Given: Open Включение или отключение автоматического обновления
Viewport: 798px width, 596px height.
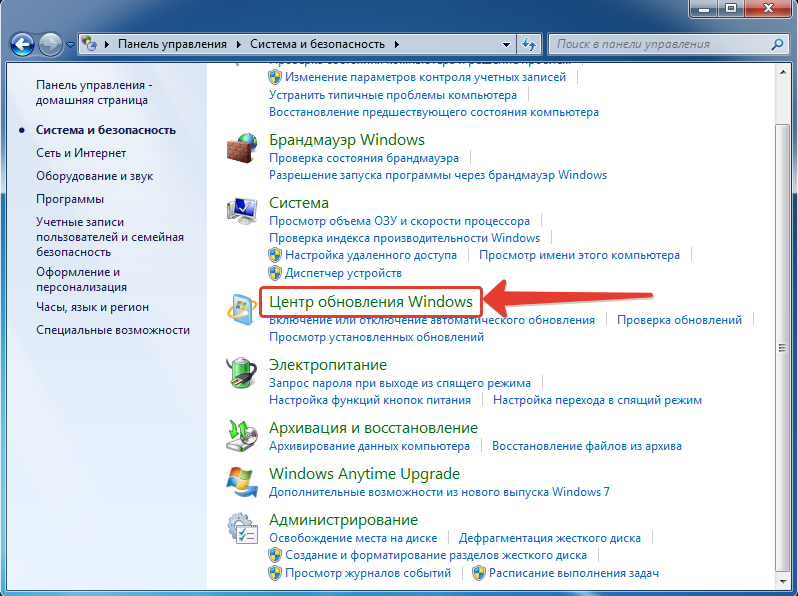Looking at the screenshot, I should (x=432, y=320).
